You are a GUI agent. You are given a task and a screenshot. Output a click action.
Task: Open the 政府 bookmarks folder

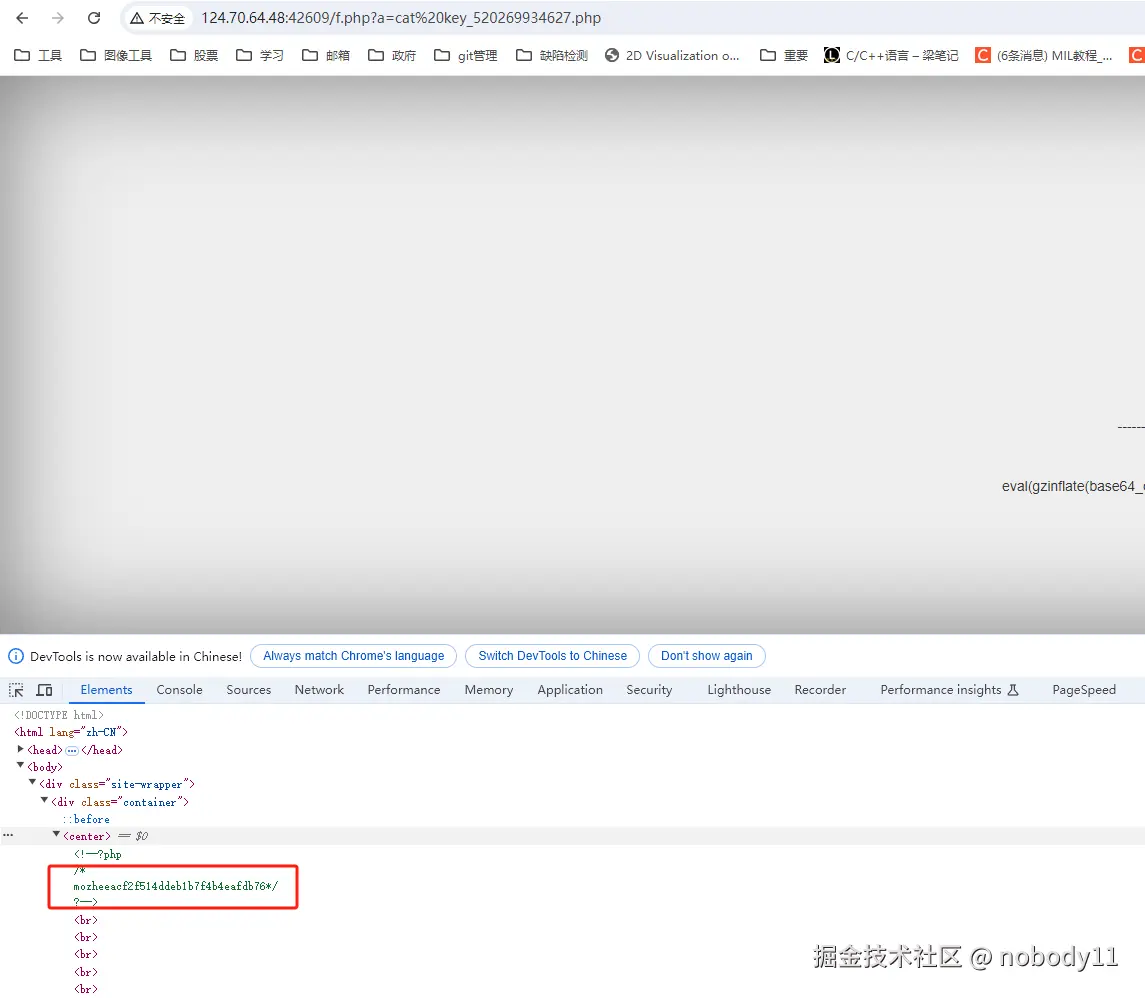coord(391,55)
